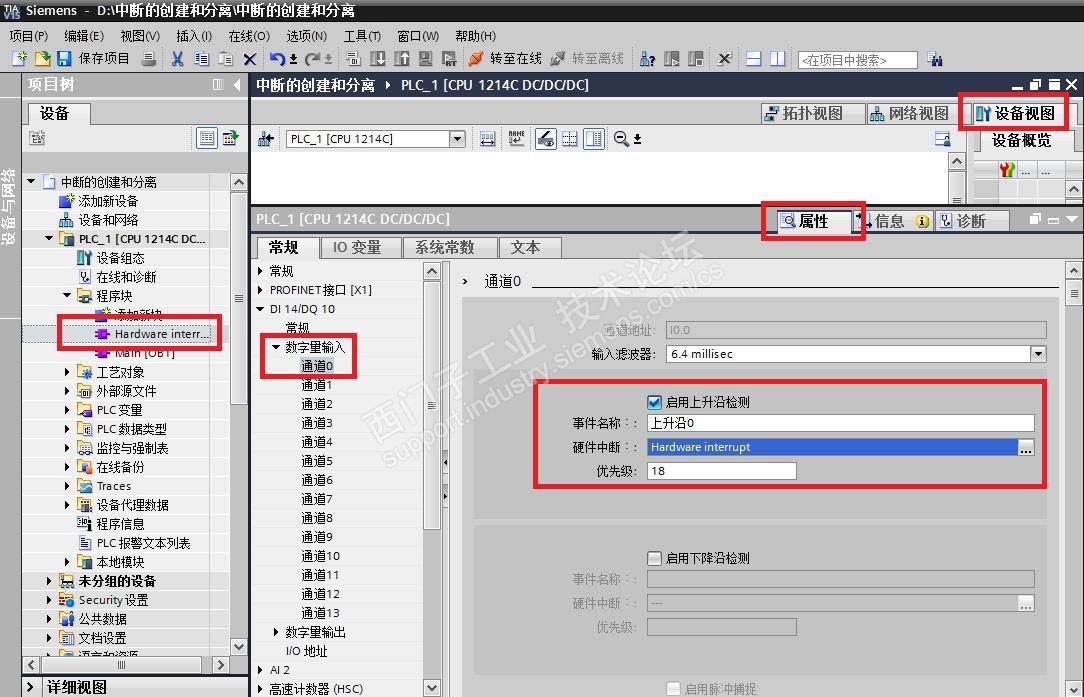The width and height of the screenshot is (1084, 697).
Task: Expand the 工艺对象 tree node
Action: (67, 372)
